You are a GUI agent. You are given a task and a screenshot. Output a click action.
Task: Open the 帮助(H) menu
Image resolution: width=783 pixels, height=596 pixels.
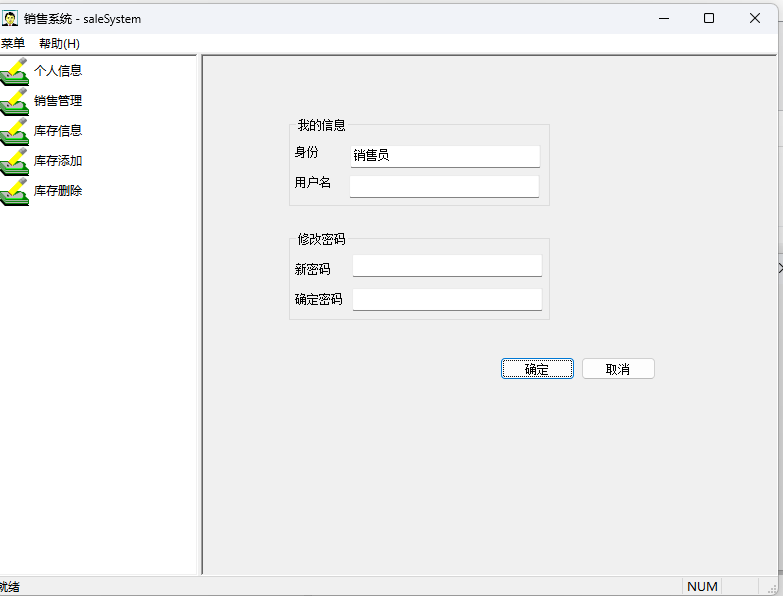point(59,43)
